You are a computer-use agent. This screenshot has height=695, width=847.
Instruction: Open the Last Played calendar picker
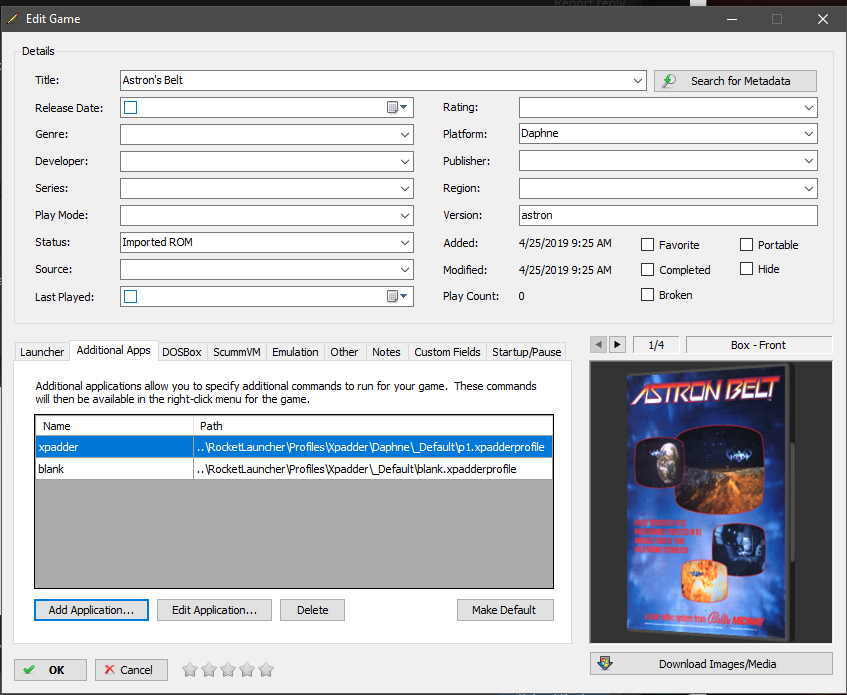click(397, 296)
